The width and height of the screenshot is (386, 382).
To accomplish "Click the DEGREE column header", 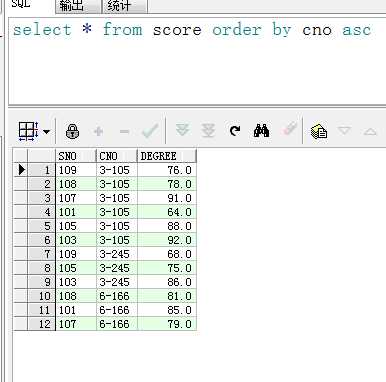I will (x=167, y=156).
